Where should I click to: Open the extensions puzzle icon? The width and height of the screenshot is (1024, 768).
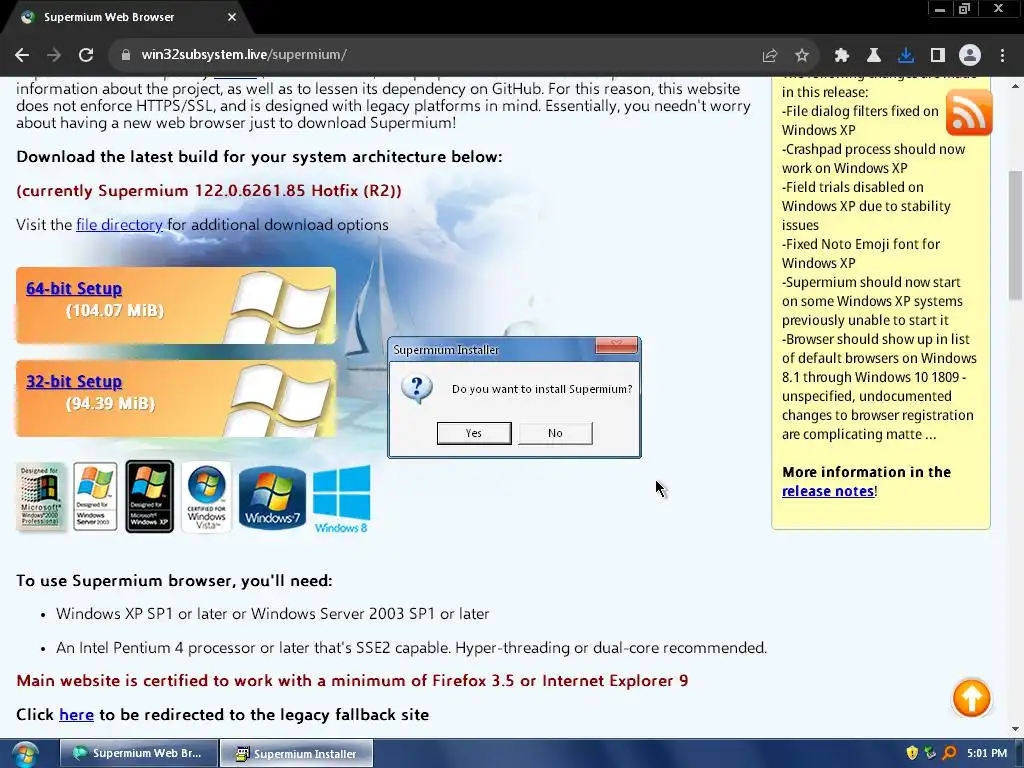click(x=841, y=56)
